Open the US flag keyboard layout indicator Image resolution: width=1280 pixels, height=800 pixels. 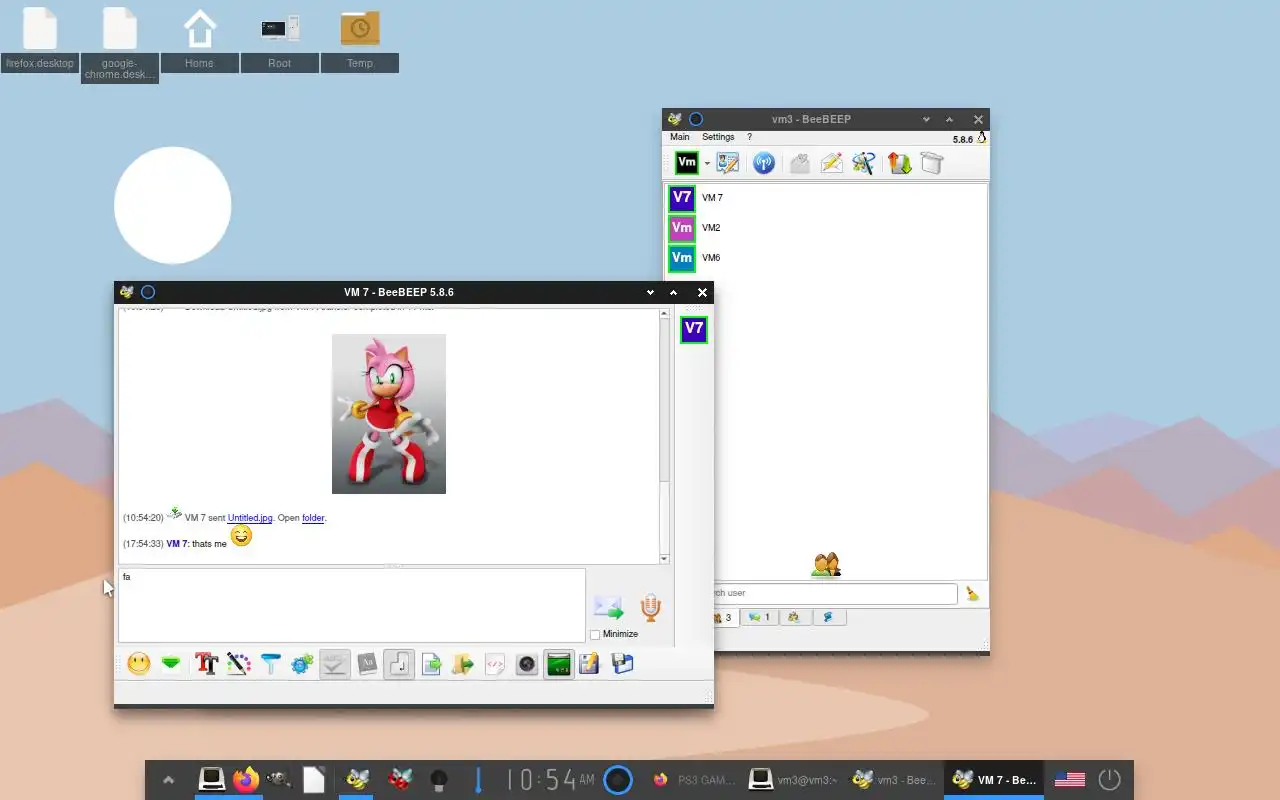(1070, 780)
